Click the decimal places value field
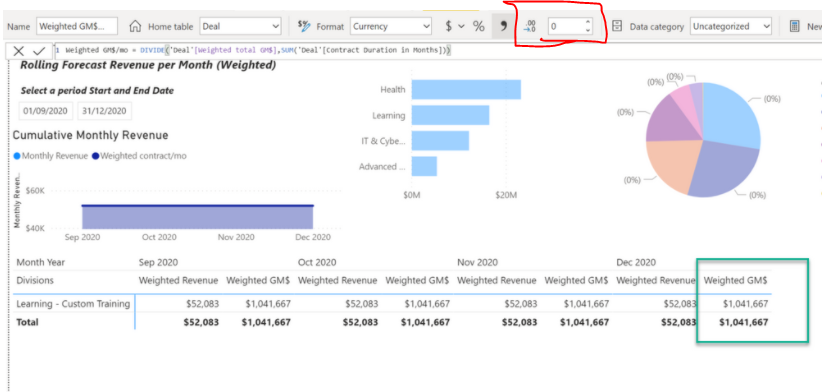 [565, 26]
